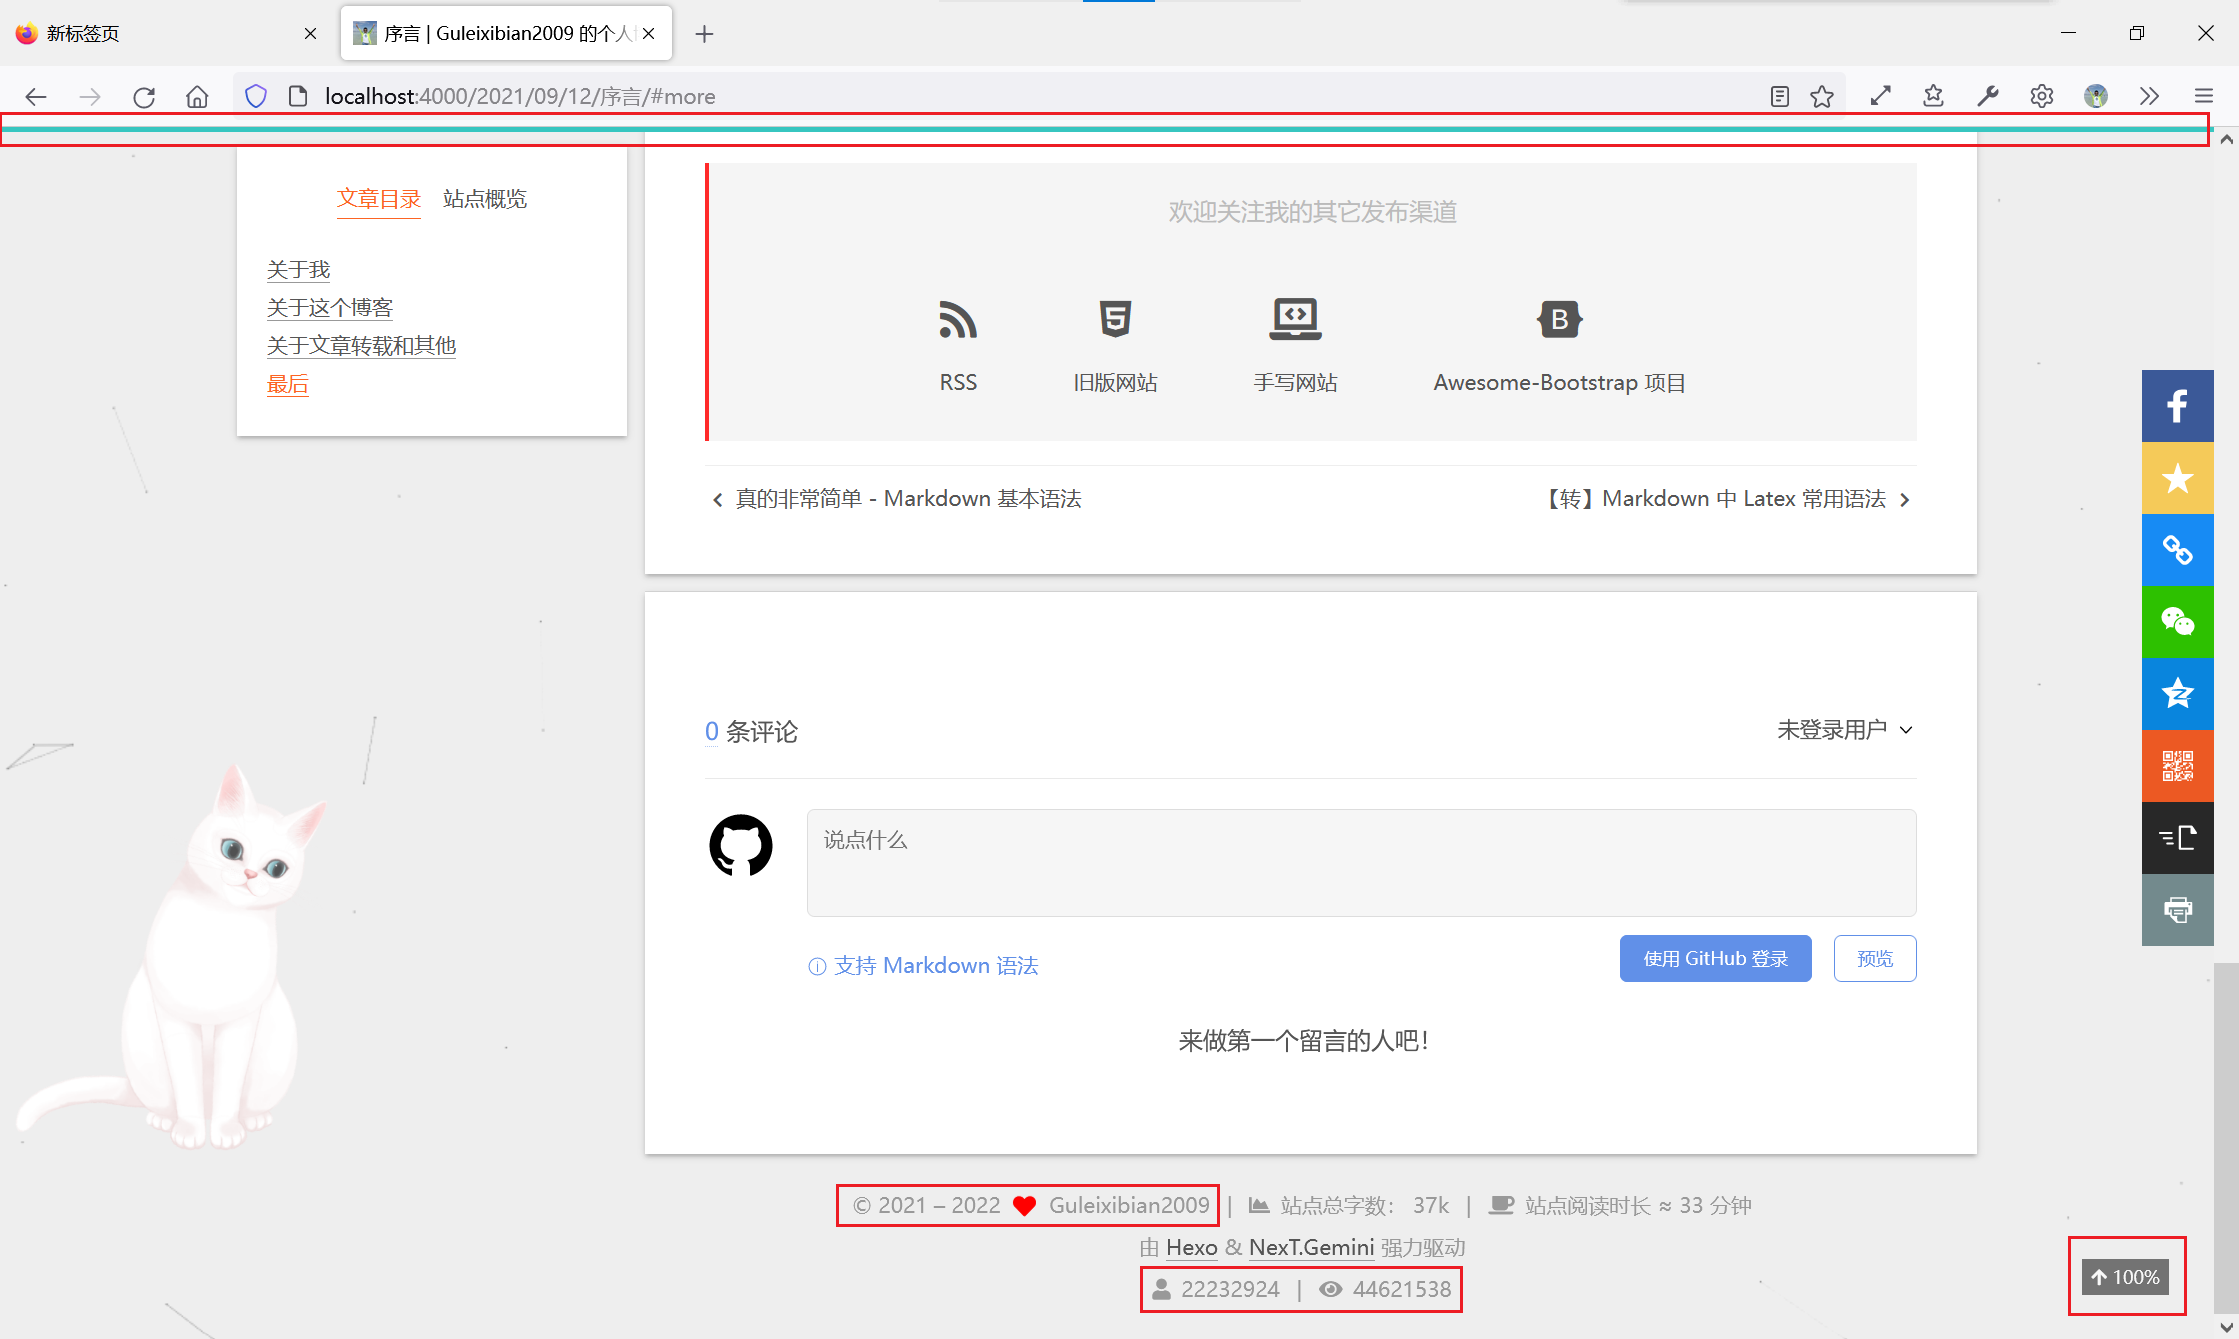Click the 100% back-to-top progress indicator
Screen dimensions: 2239x1339
(x=2126, y=1277)
